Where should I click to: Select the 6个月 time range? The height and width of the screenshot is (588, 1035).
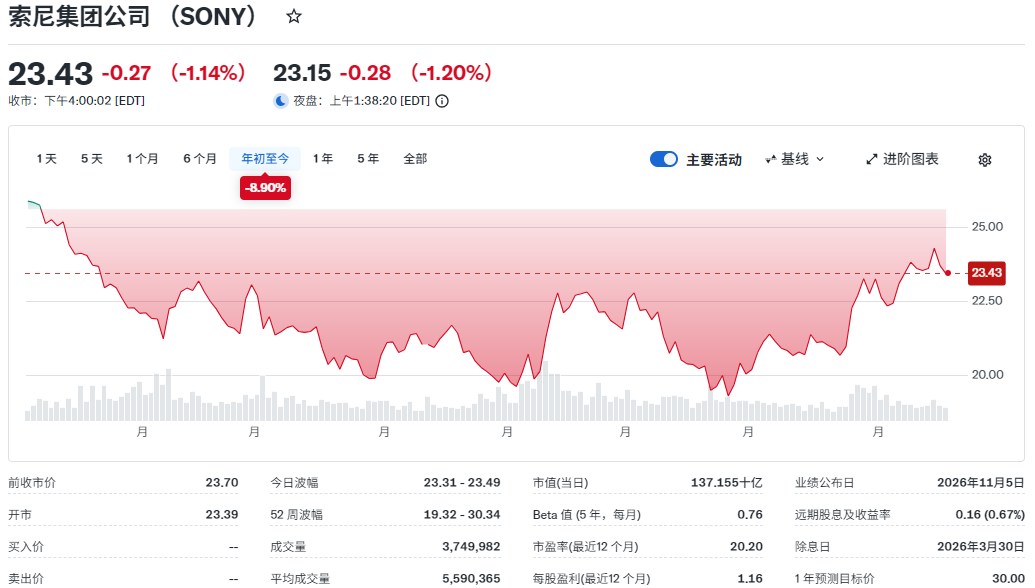click(200, 158)
